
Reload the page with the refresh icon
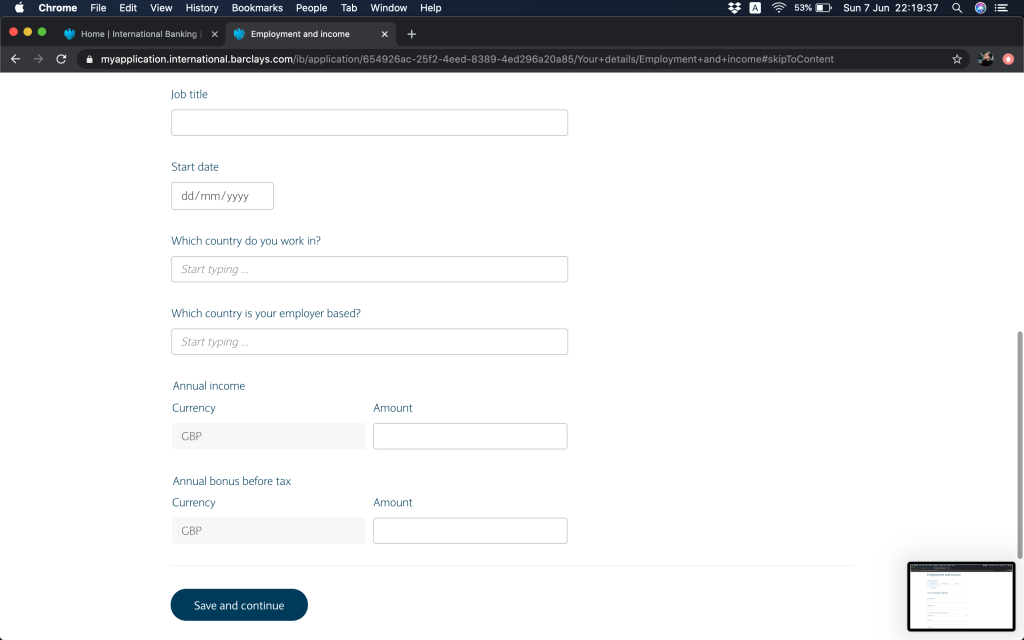point(61,59)
